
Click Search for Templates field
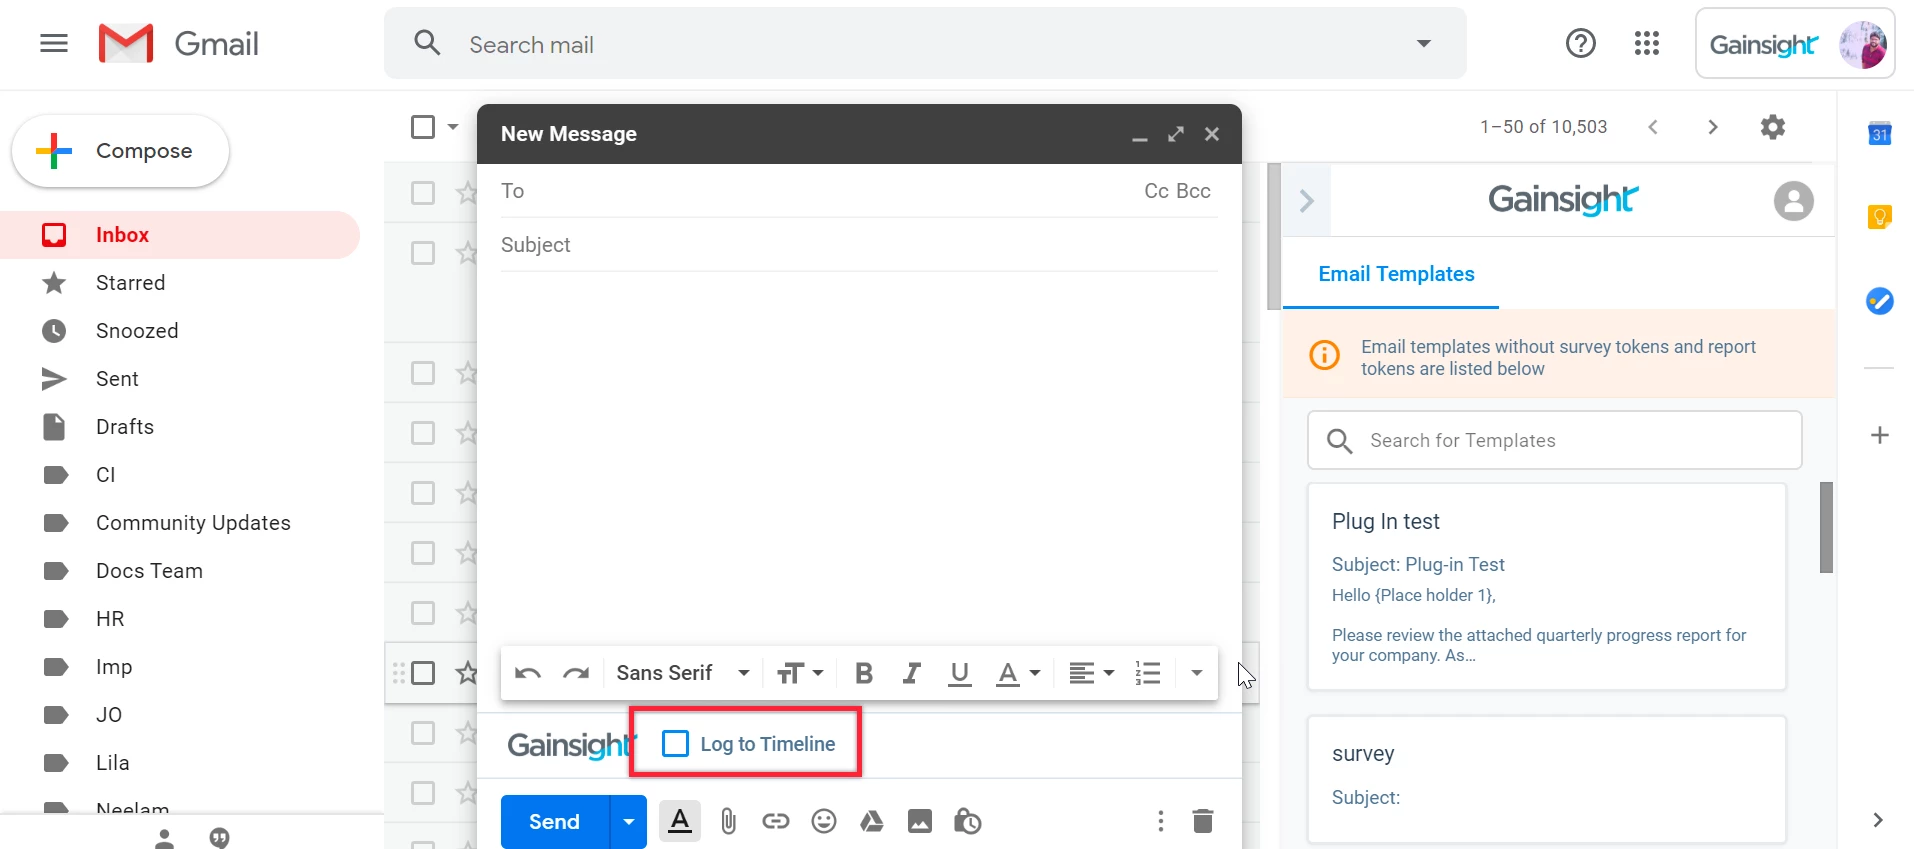click(1555, 440)
